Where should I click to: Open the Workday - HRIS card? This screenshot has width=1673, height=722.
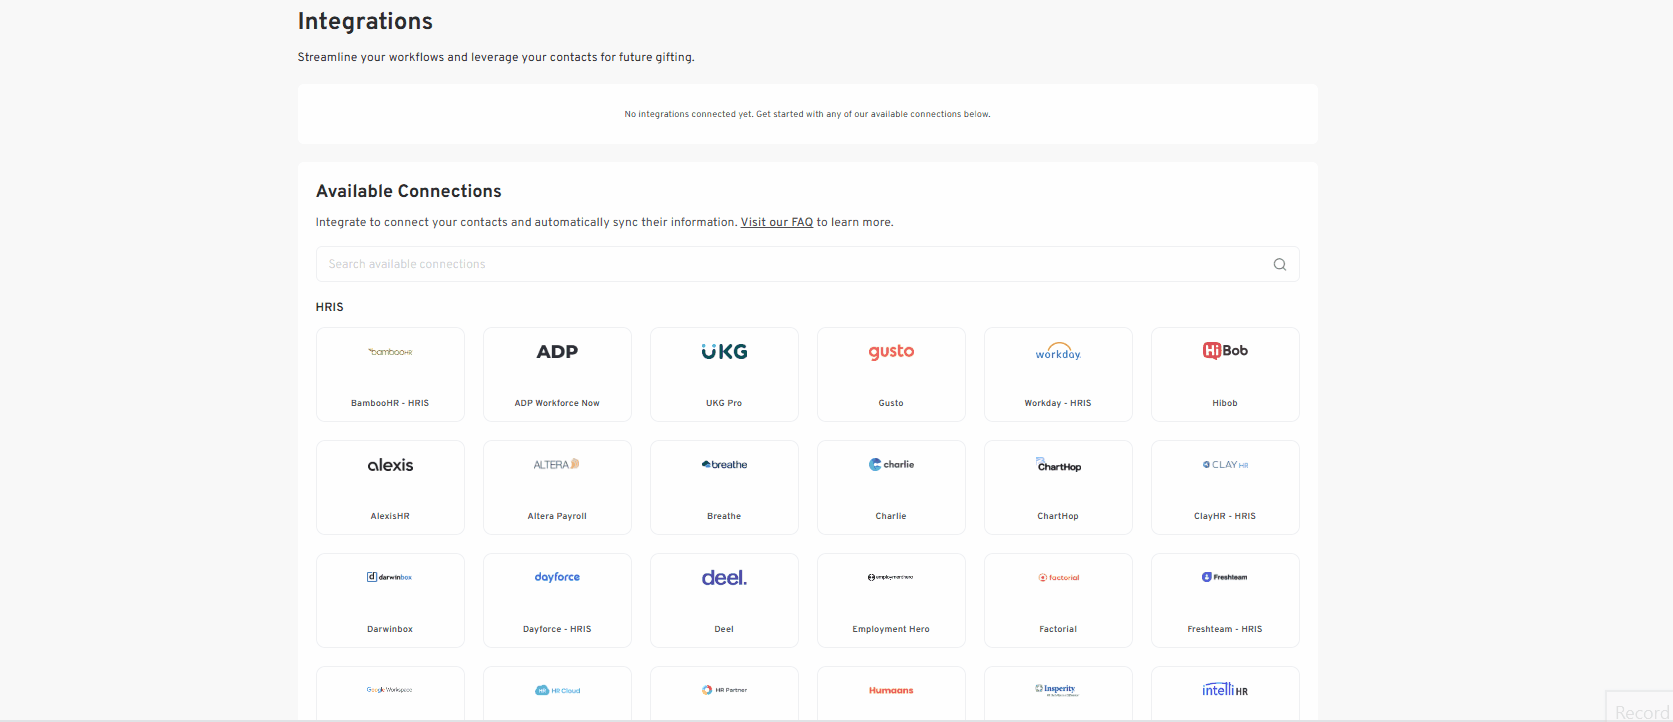point(1058,374)
